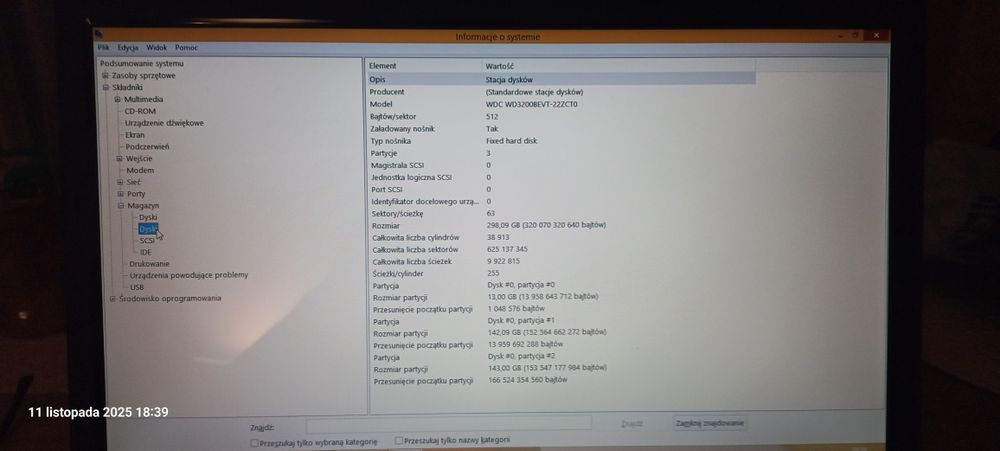Click the Wartość column header
Image resolution: width=1000 pixels, height=451 pixels.
(x=619, y=66)
